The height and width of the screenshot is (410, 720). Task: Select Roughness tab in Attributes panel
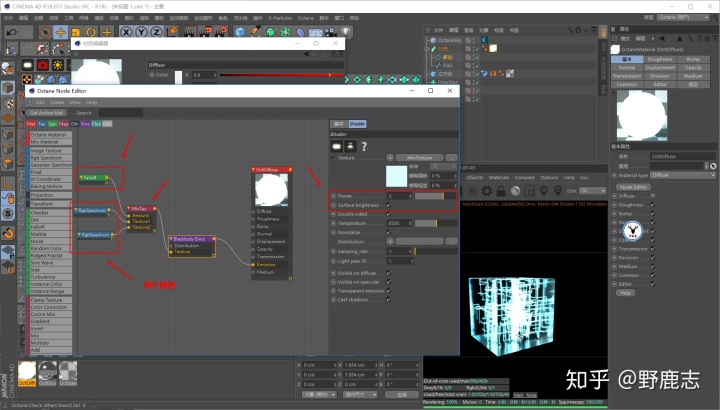coord(660,59)
